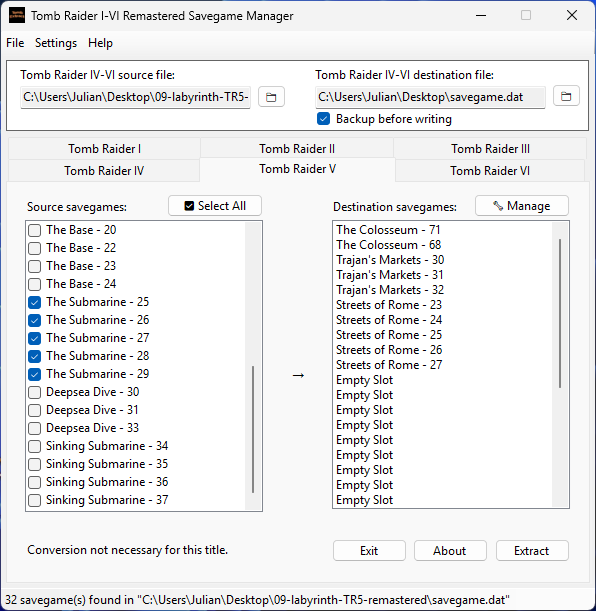
Task: Uncheck The Submarine - 29 savegame
Action: tap(35, 374)
